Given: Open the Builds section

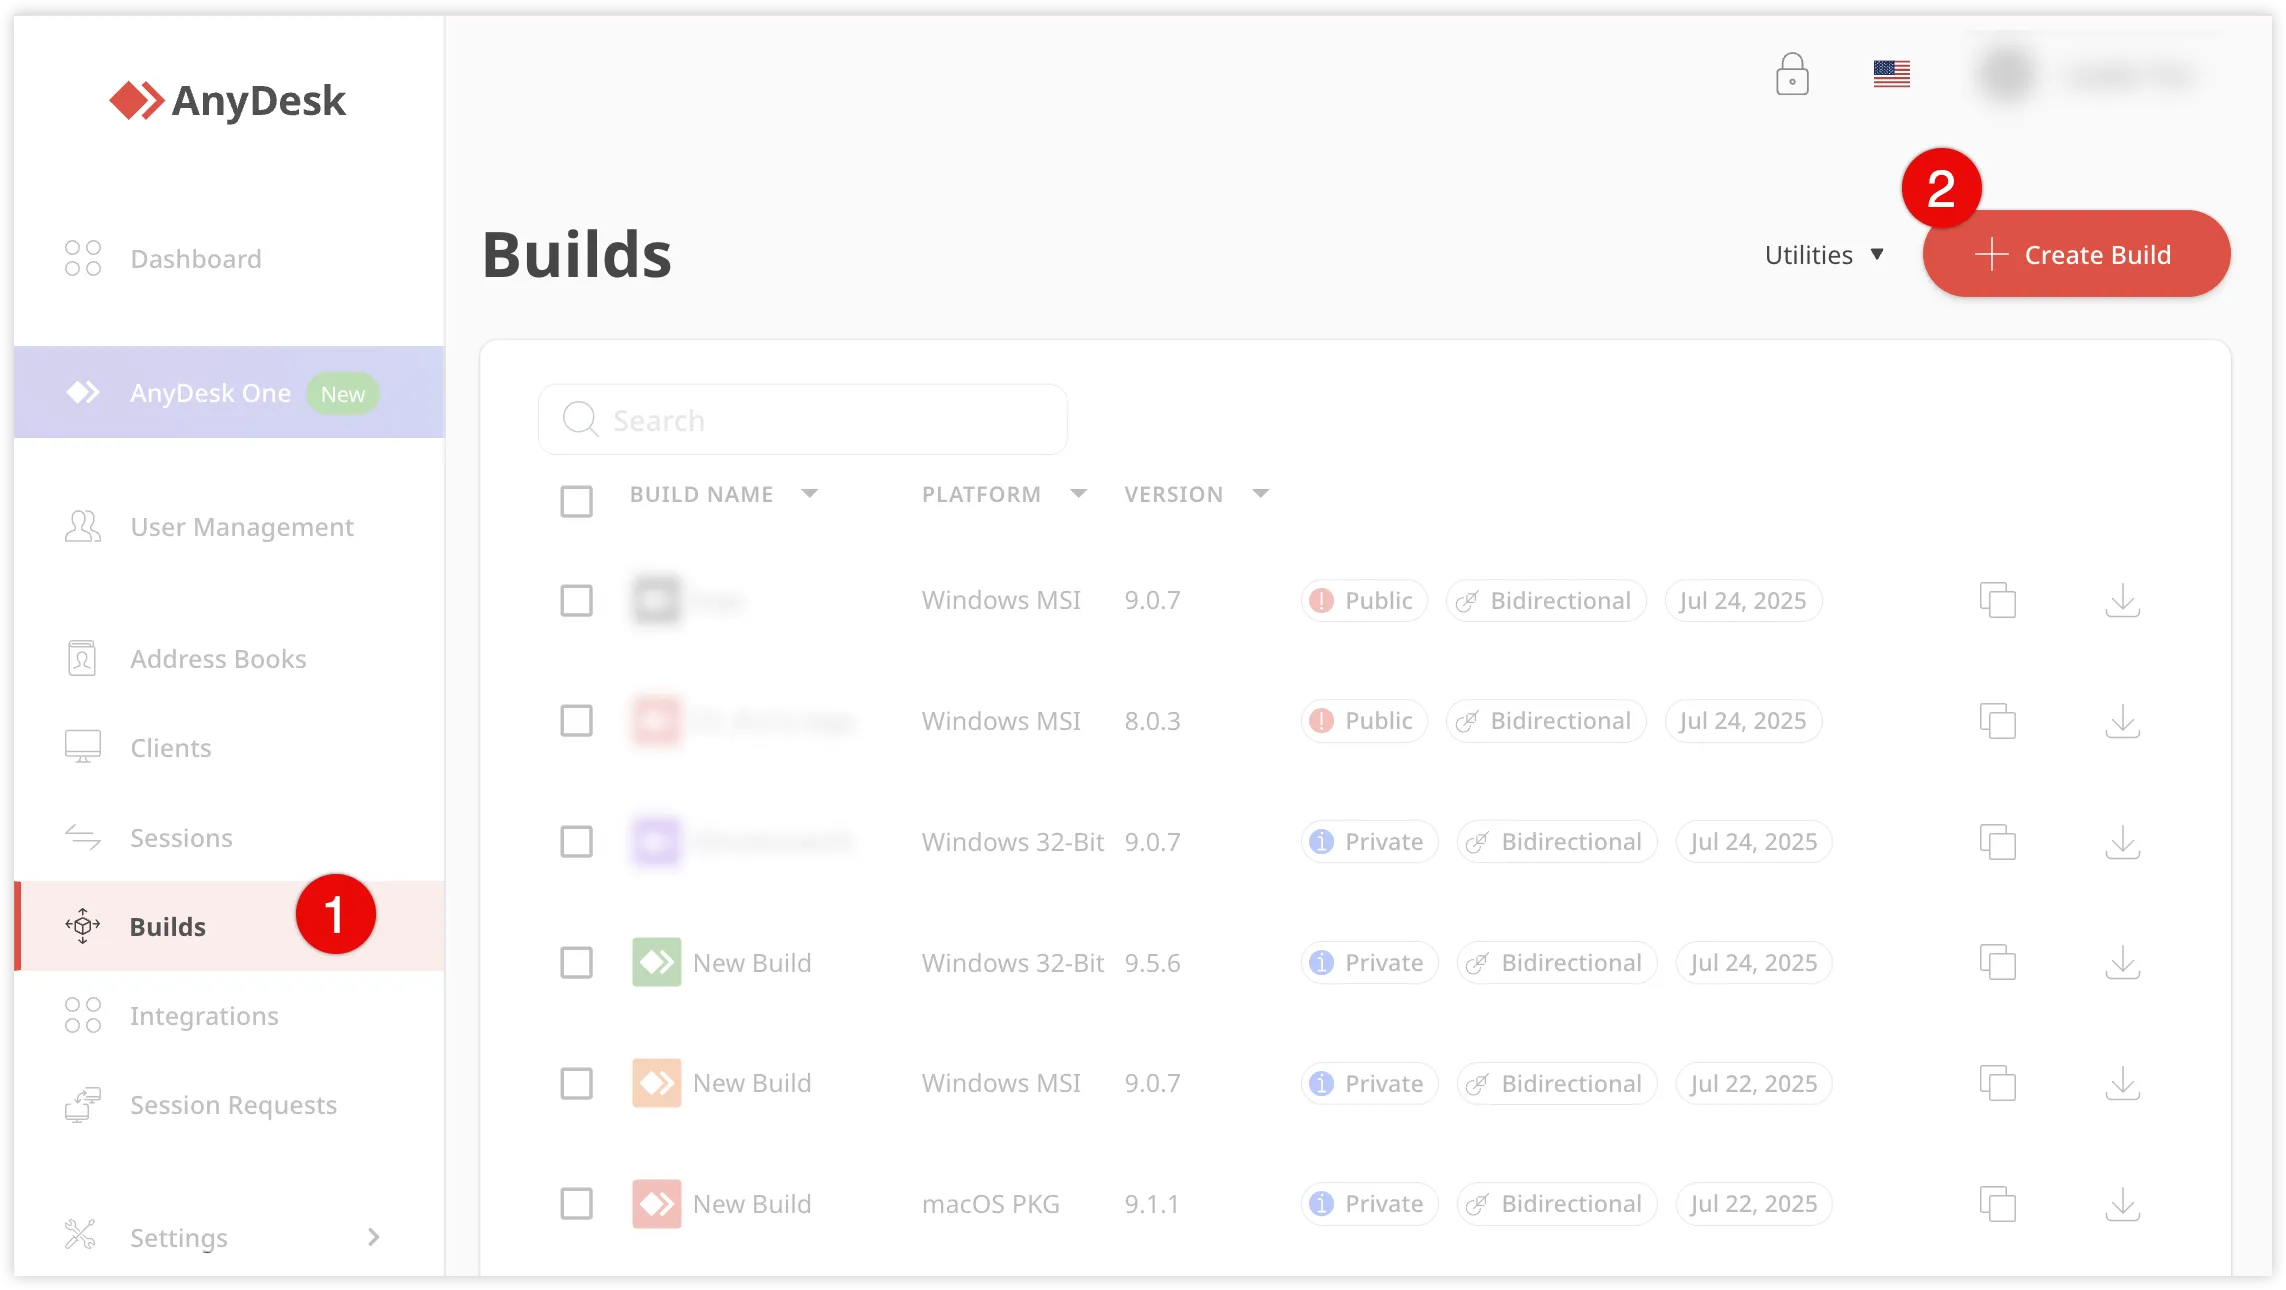Looking at the screenshot, I should [168, 926].
